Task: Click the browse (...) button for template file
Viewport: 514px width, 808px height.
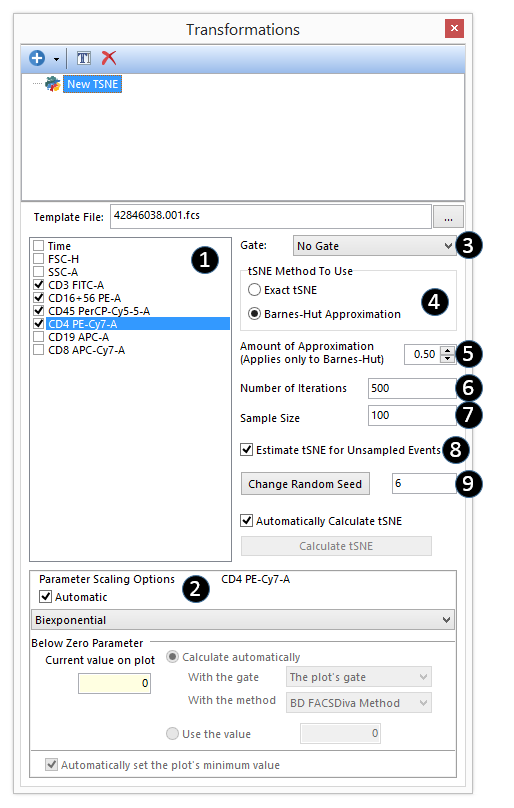Action: pos(448,217)
